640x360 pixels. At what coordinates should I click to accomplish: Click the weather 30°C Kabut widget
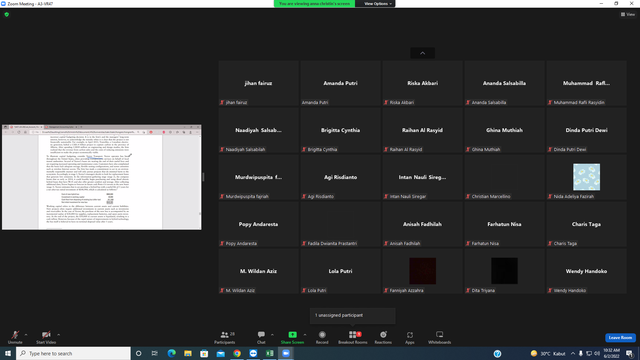click(x=548, y=353)
